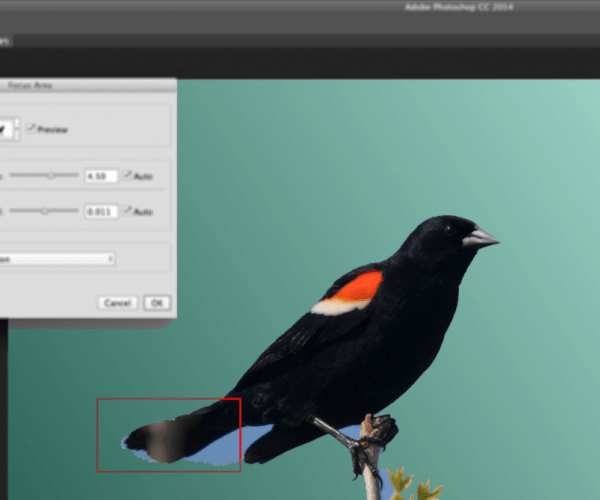Click the slider handle next to 4.50
Screen dimensions: 600x500
[x=51, y=175]
